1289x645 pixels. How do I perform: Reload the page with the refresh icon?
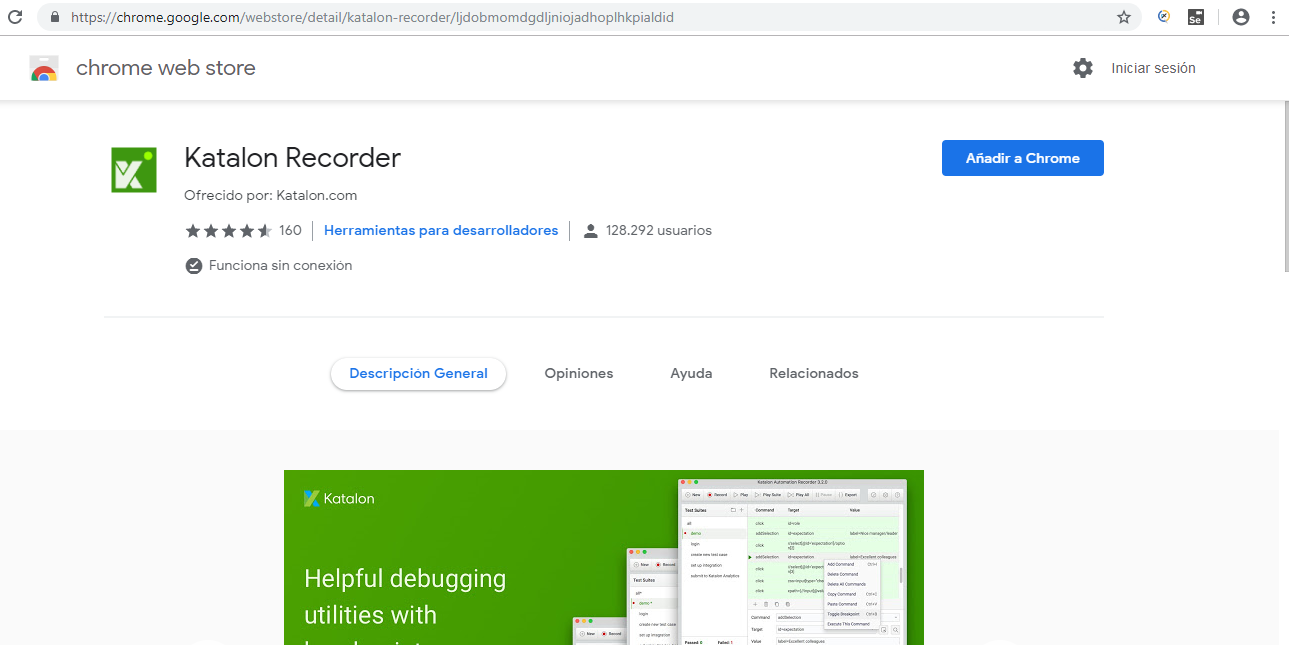15,17
